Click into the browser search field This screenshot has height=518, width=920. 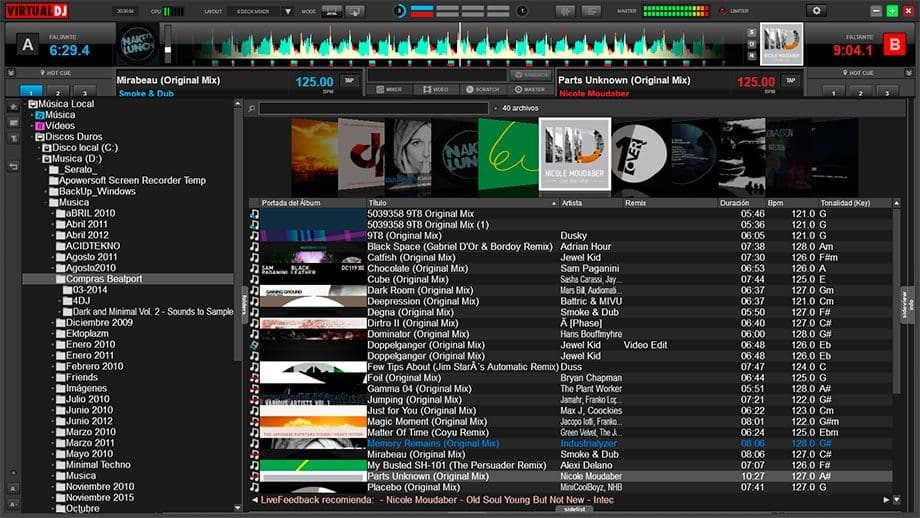click(373, 109)
